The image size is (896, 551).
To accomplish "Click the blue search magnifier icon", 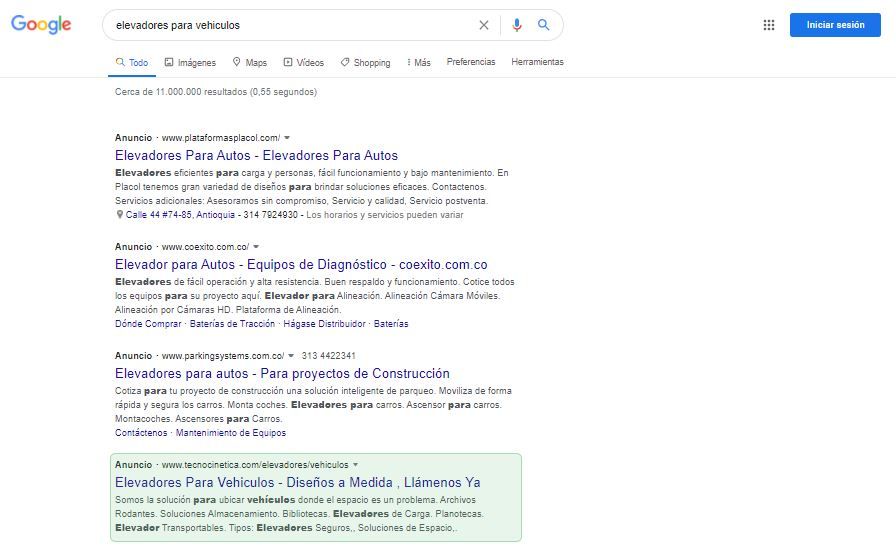I will click(x=544, y=25).
